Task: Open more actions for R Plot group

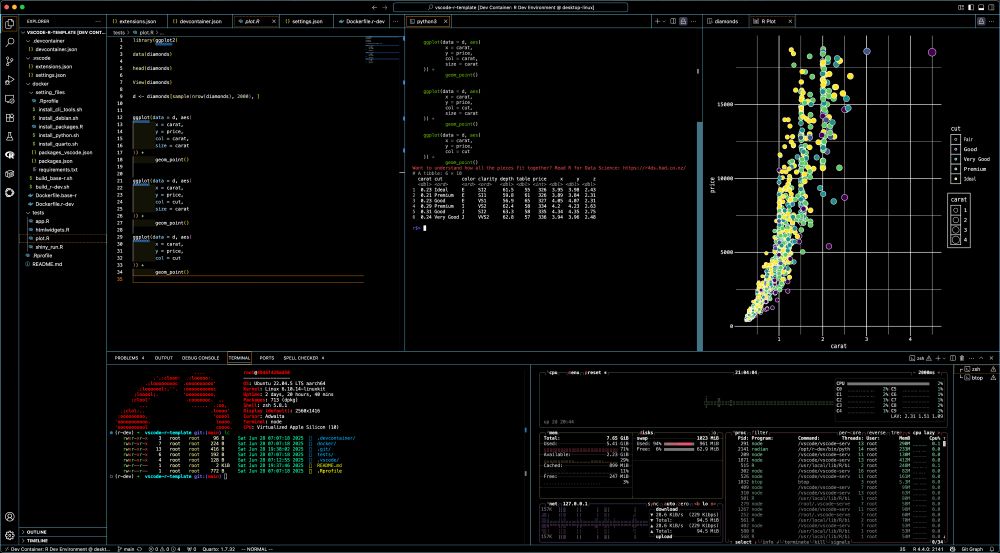Action: 992,21
